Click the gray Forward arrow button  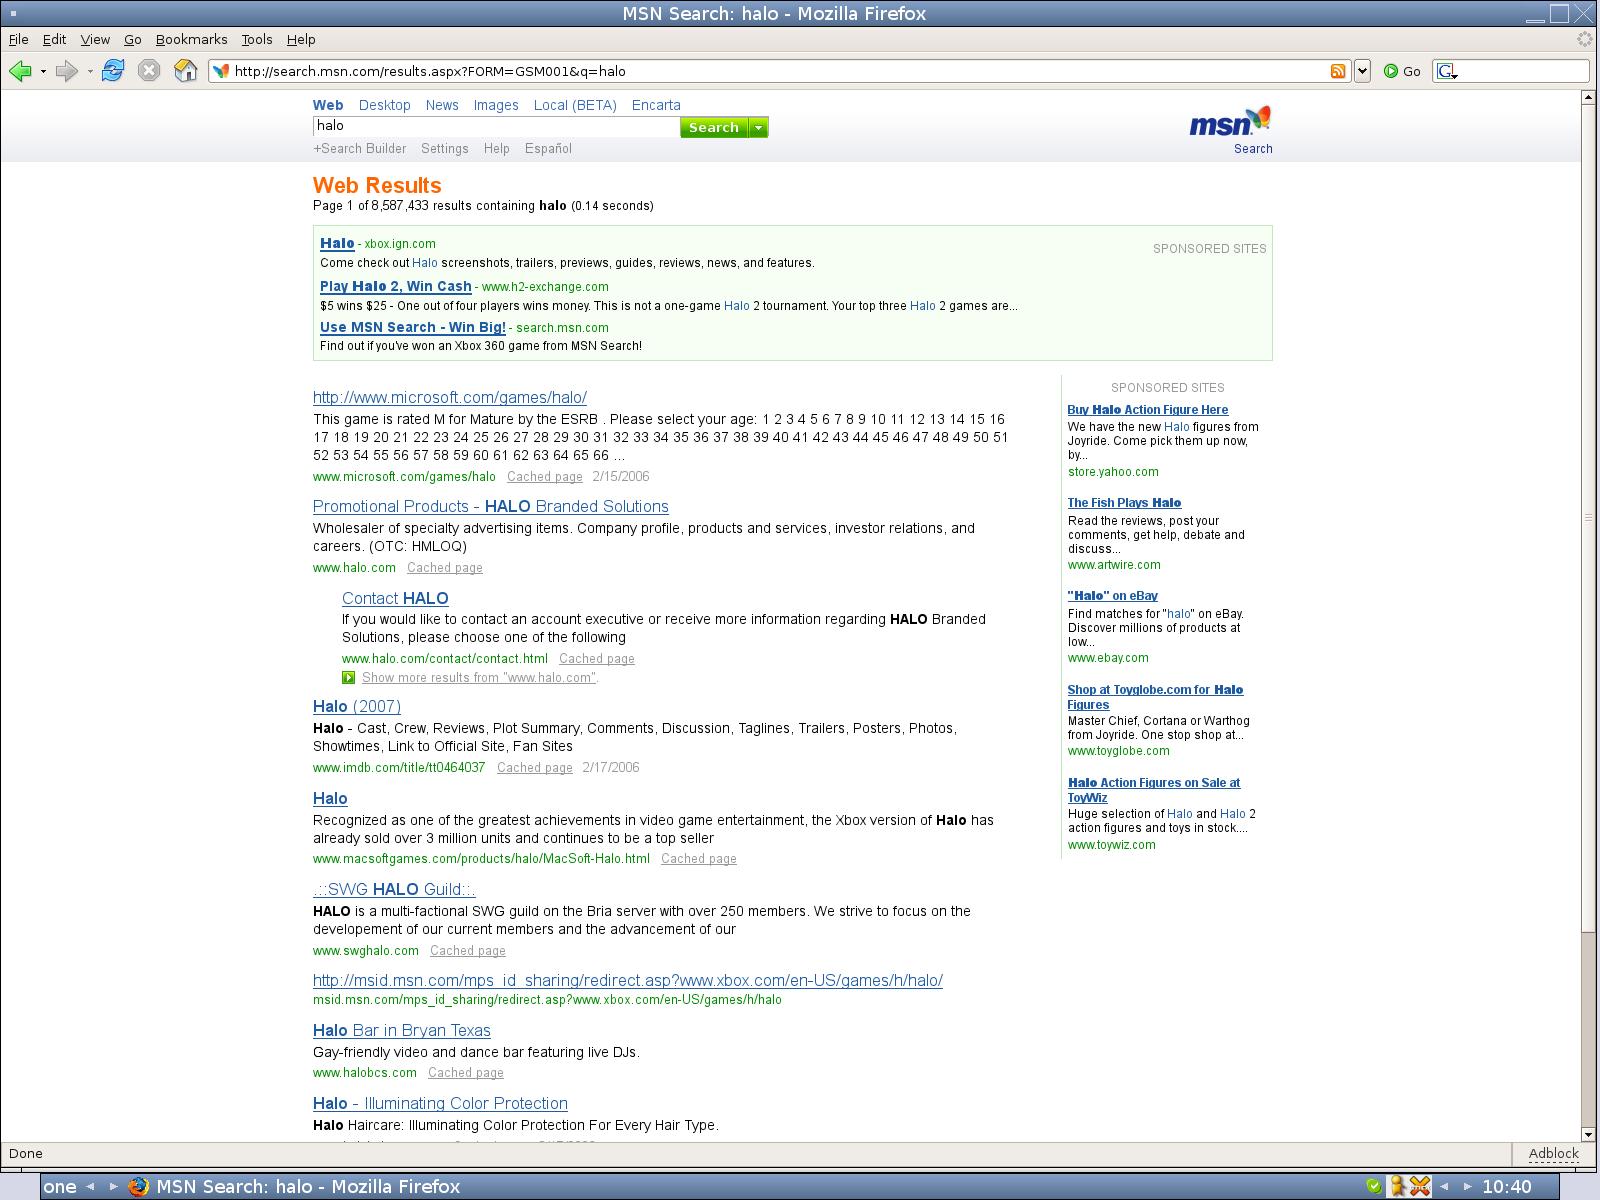tap(66, 71)
